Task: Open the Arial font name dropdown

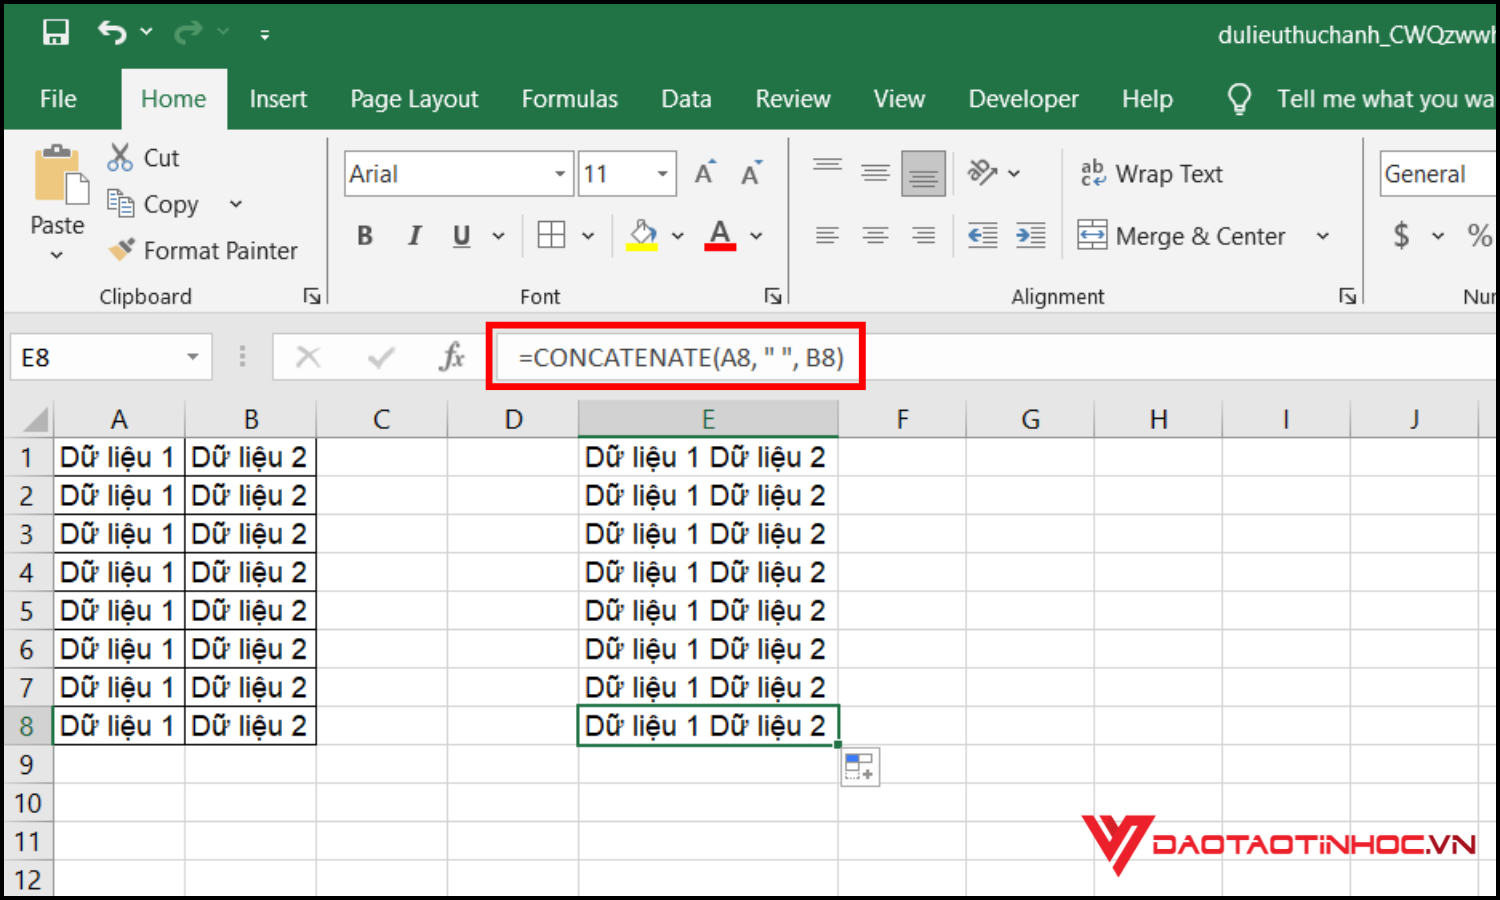Action: pyautogui.click(x=560, y=174)
